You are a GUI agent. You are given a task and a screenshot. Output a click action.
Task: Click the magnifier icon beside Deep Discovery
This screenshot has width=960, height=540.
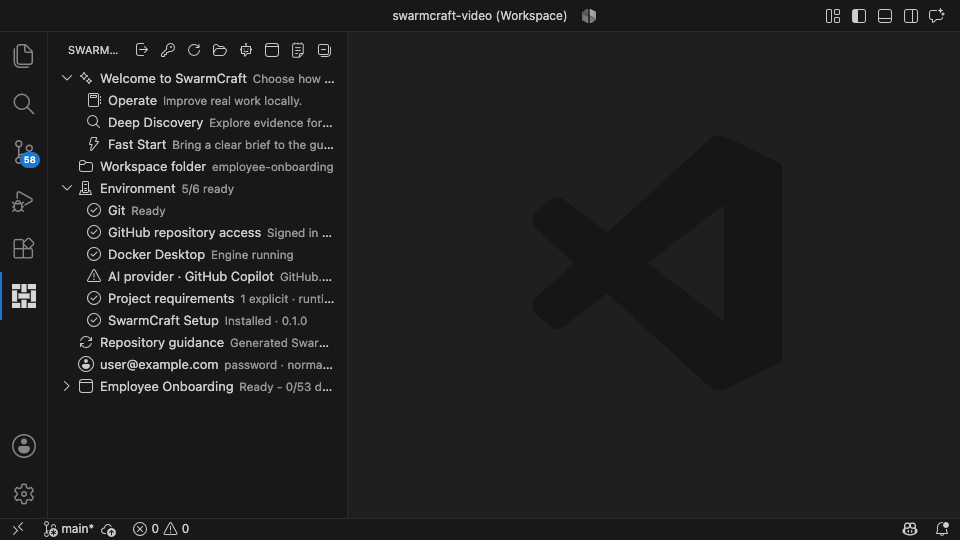point(93,122)
